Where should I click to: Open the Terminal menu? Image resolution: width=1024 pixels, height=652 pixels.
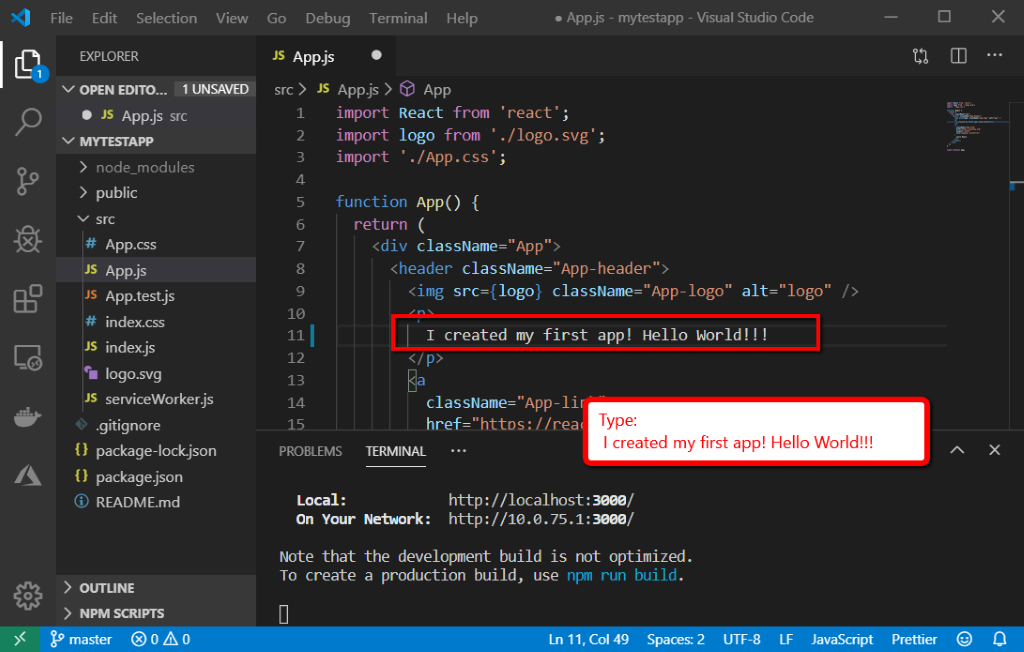coord(398,17)
